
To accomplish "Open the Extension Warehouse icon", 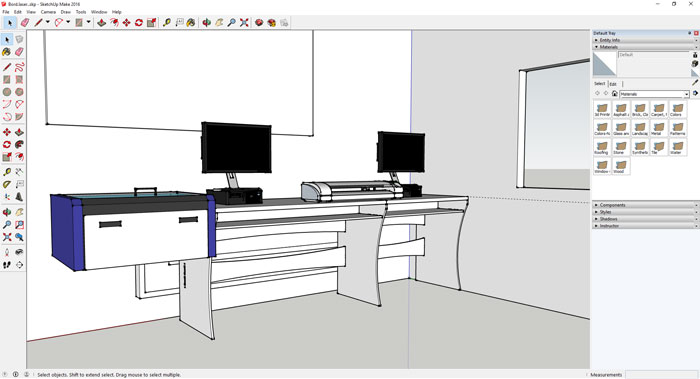I will point(271,22).
